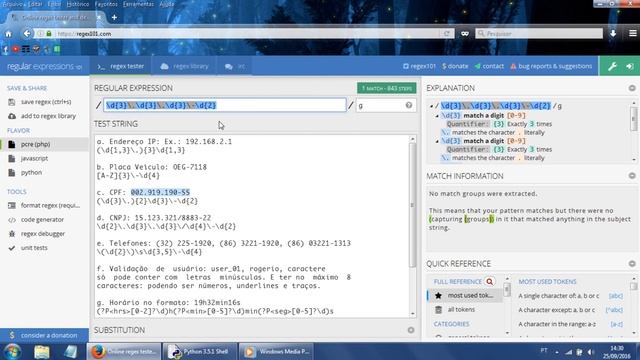
Task: Click 'save regex (ctrl+s)'
Action: coord(46,102)
